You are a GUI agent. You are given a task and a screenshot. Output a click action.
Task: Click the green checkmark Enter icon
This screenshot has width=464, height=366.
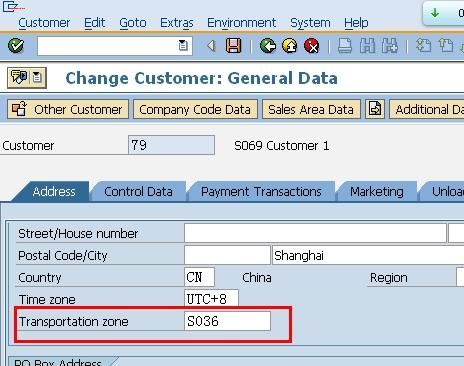pos(16,46)
